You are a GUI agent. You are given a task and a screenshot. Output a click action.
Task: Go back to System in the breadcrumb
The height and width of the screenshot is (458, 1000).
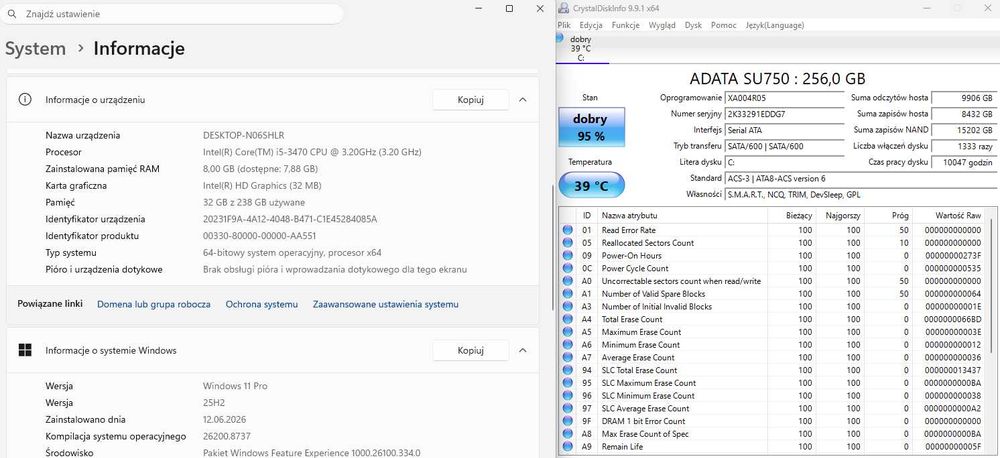point(35,48)
